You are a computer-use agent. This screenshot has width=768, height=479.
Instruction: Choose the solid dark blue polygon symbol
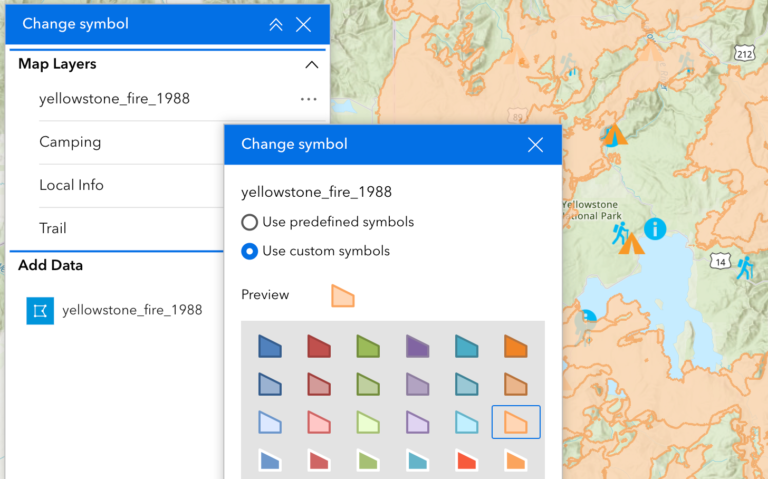[x=270, y=347]
